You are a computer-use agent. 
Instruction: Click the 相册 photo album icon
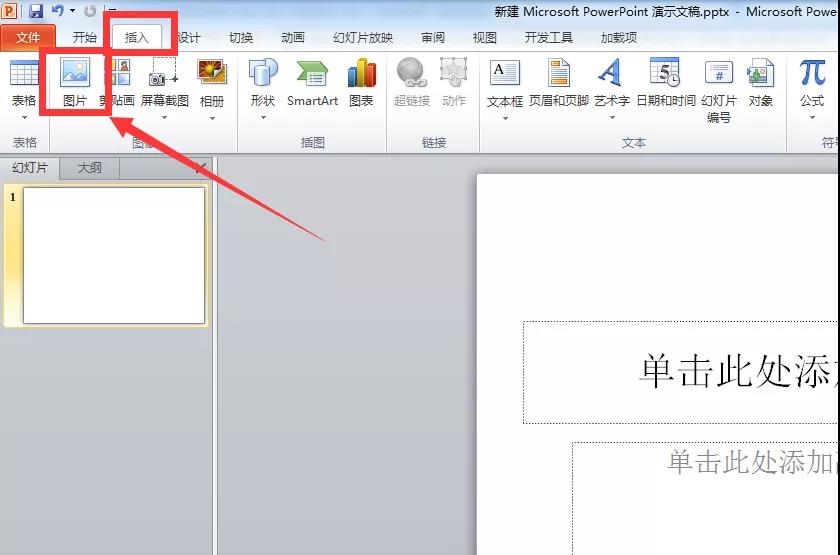212,73
